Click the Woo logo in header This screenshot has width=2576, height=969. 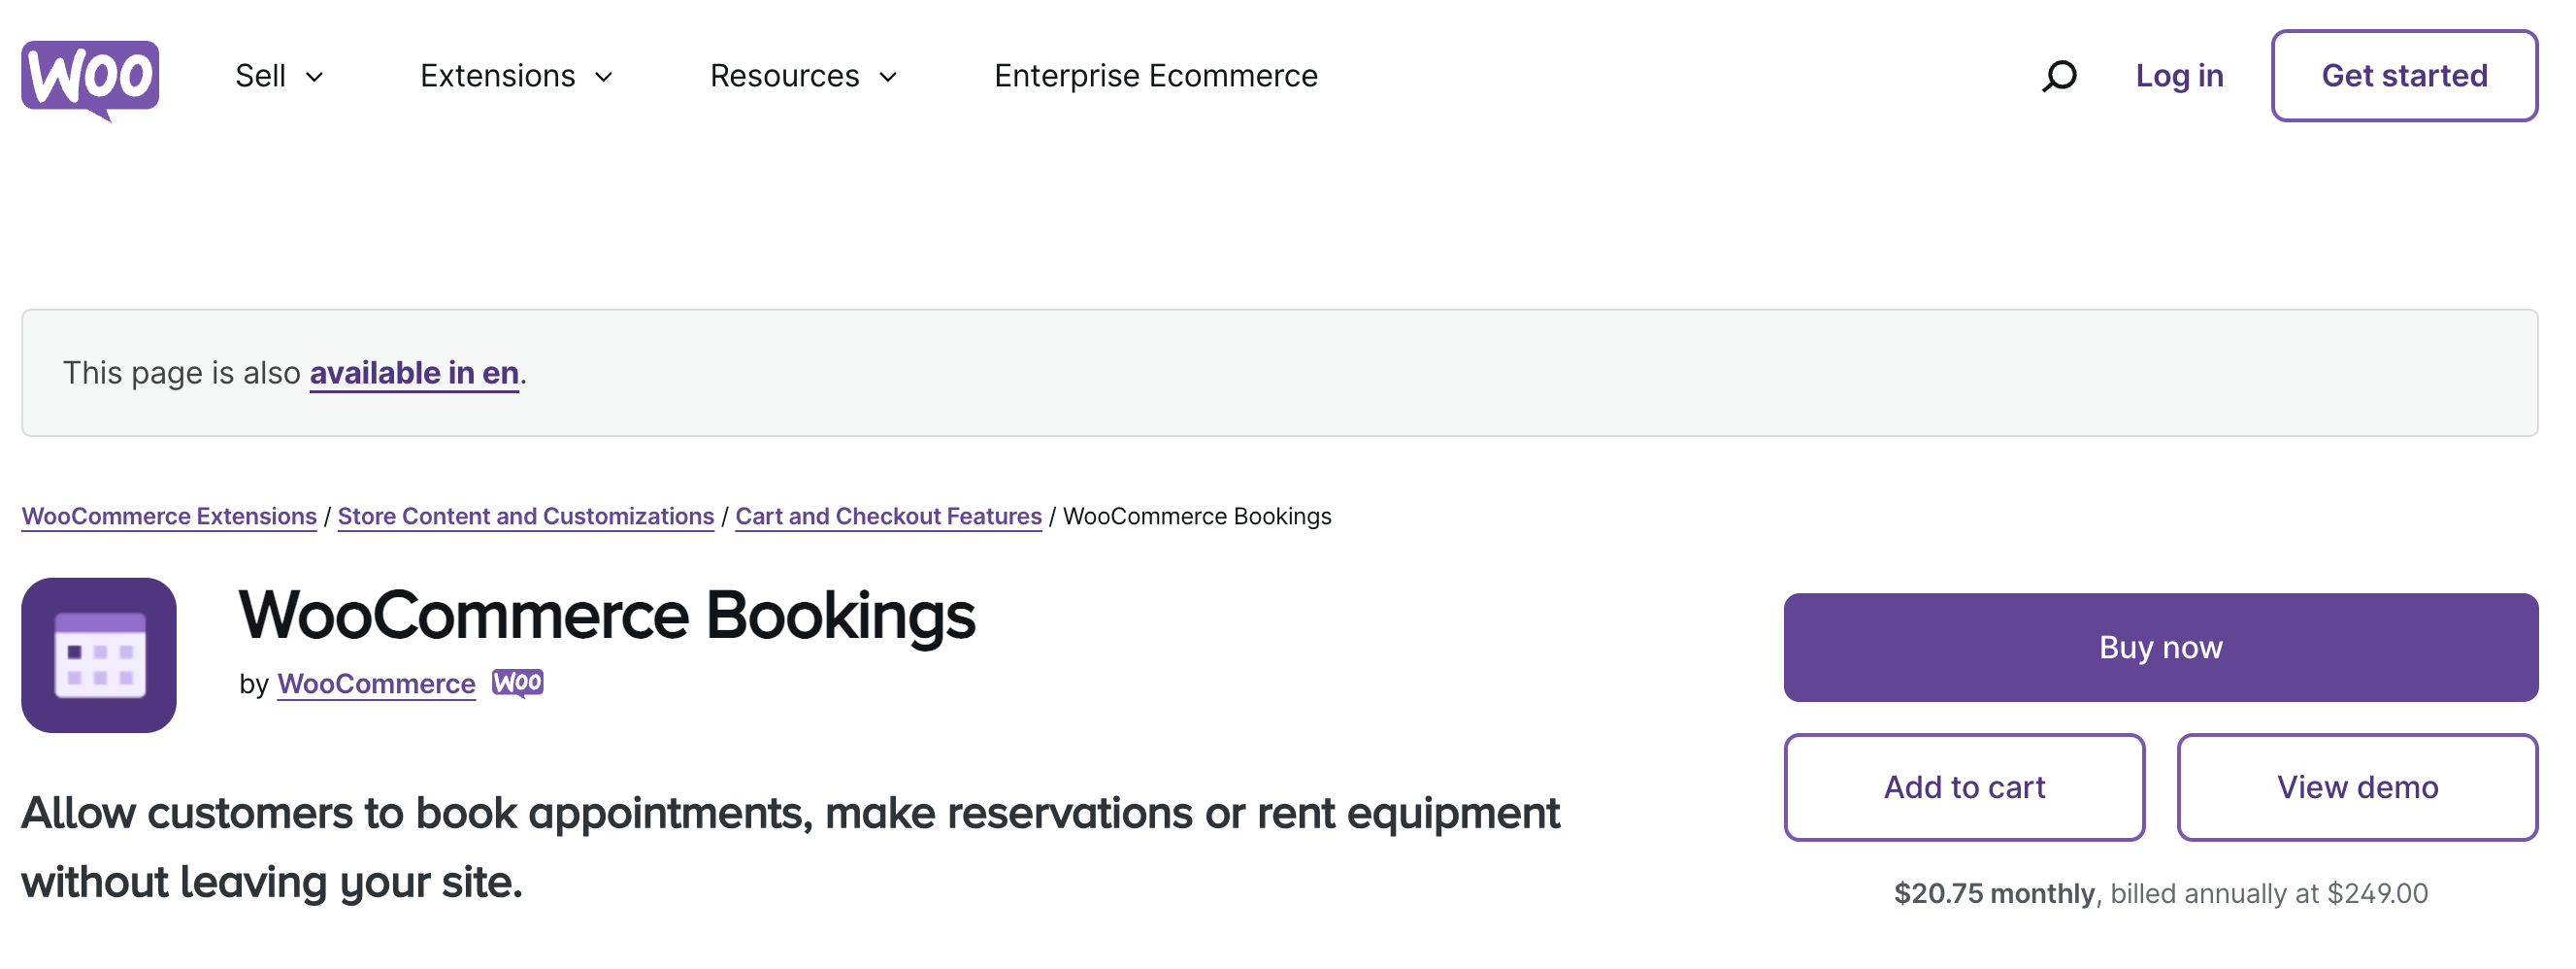tap(90, 77)
